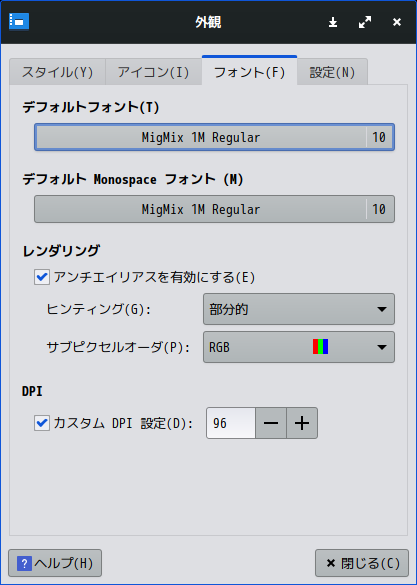
Task: Click the window menu icon in title bar
Action: (x=19, y=21)
